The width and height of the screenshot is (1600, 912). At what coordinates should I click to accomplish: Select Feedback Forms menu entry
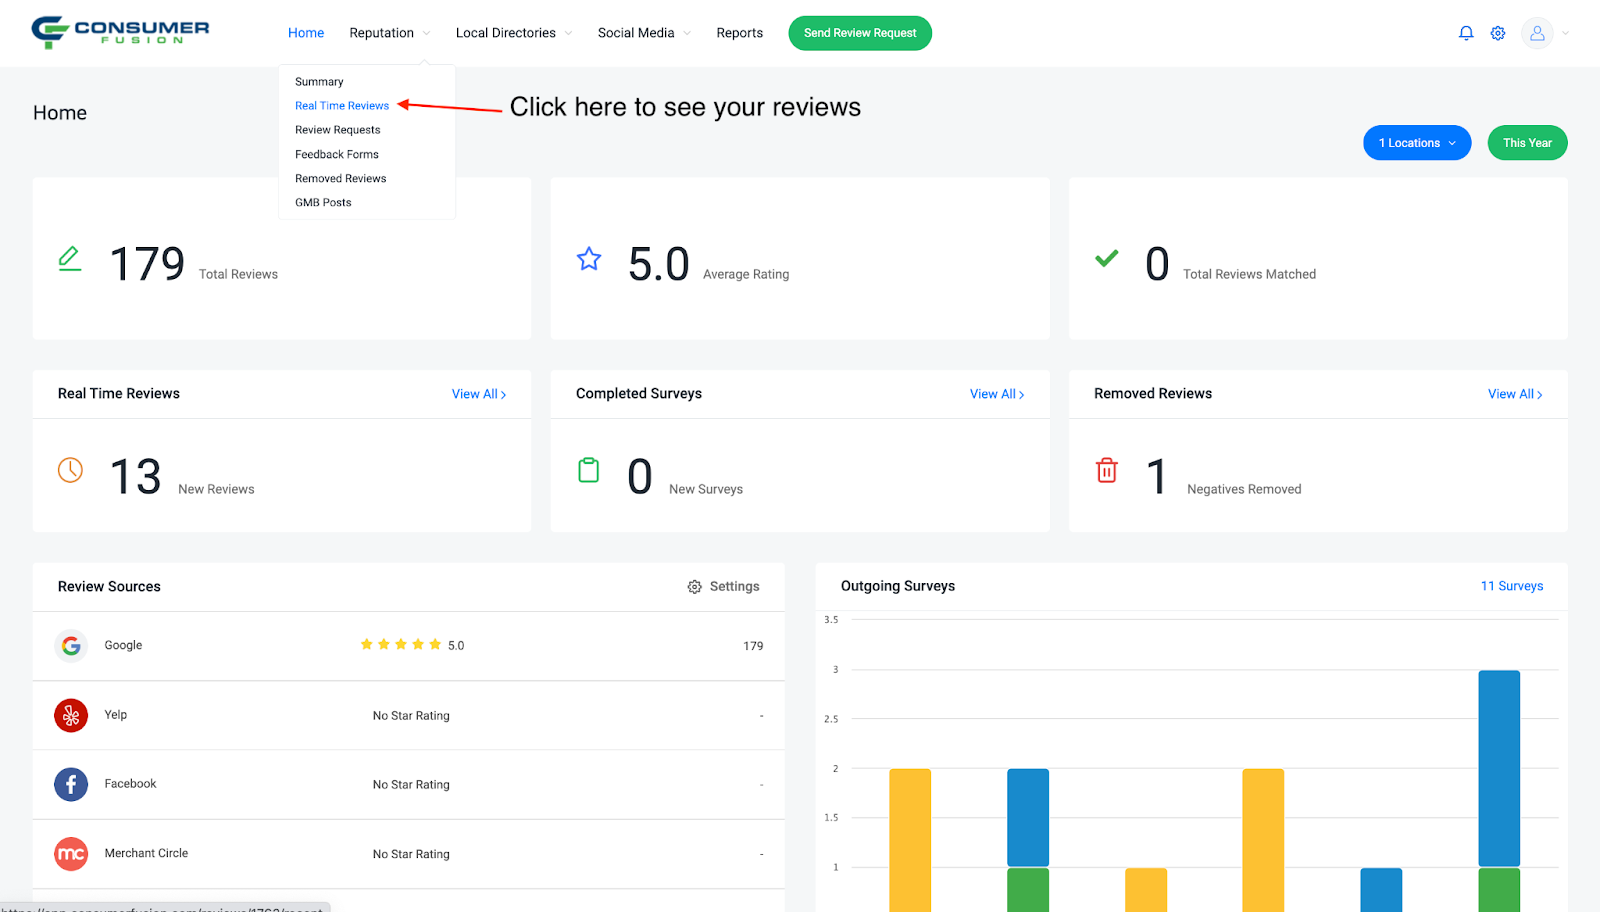pyautogui.click(x=337, y=154)
